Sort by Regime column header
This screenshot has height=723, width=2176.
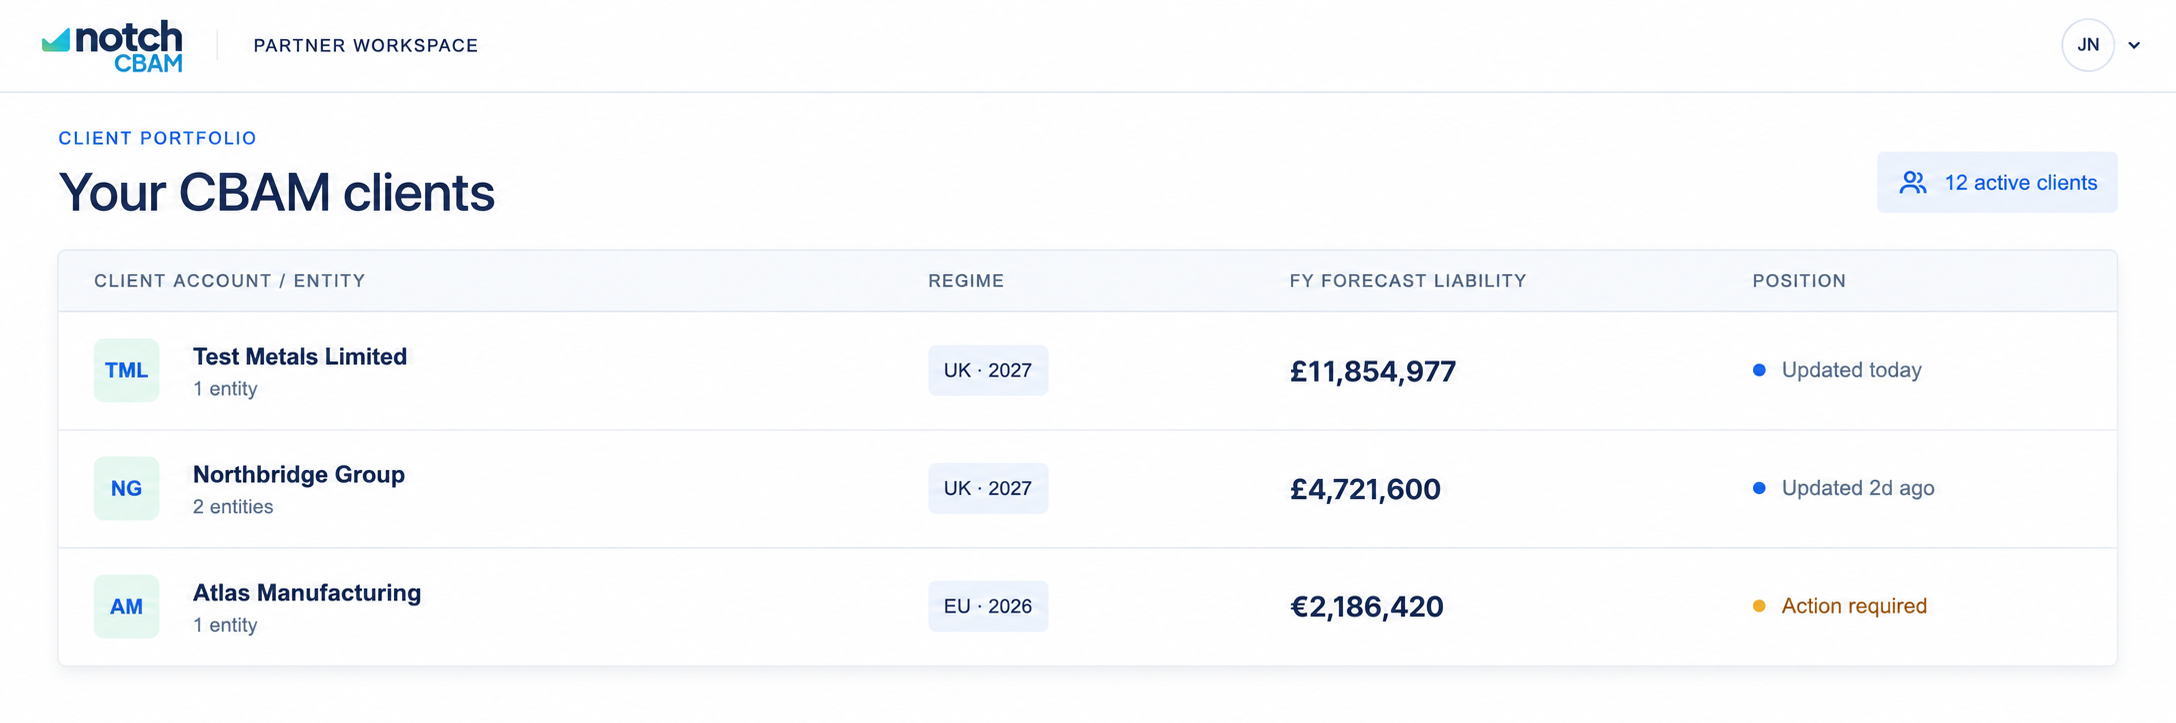pyautogui.click(x=965, y=281)
